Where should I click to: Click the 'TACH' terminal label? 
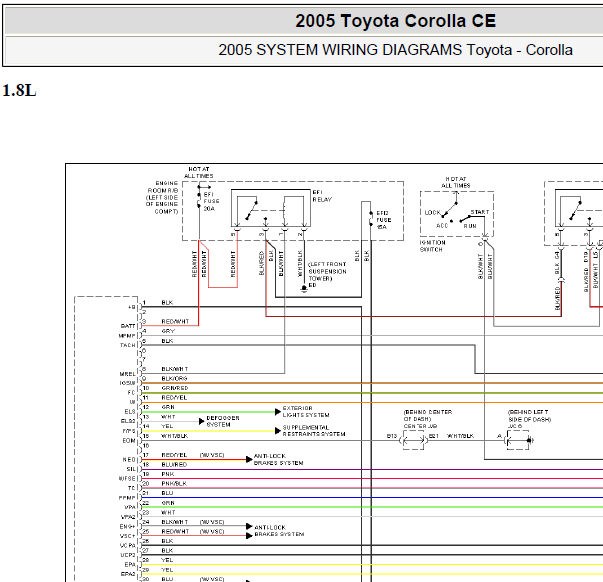coord(128,345)
